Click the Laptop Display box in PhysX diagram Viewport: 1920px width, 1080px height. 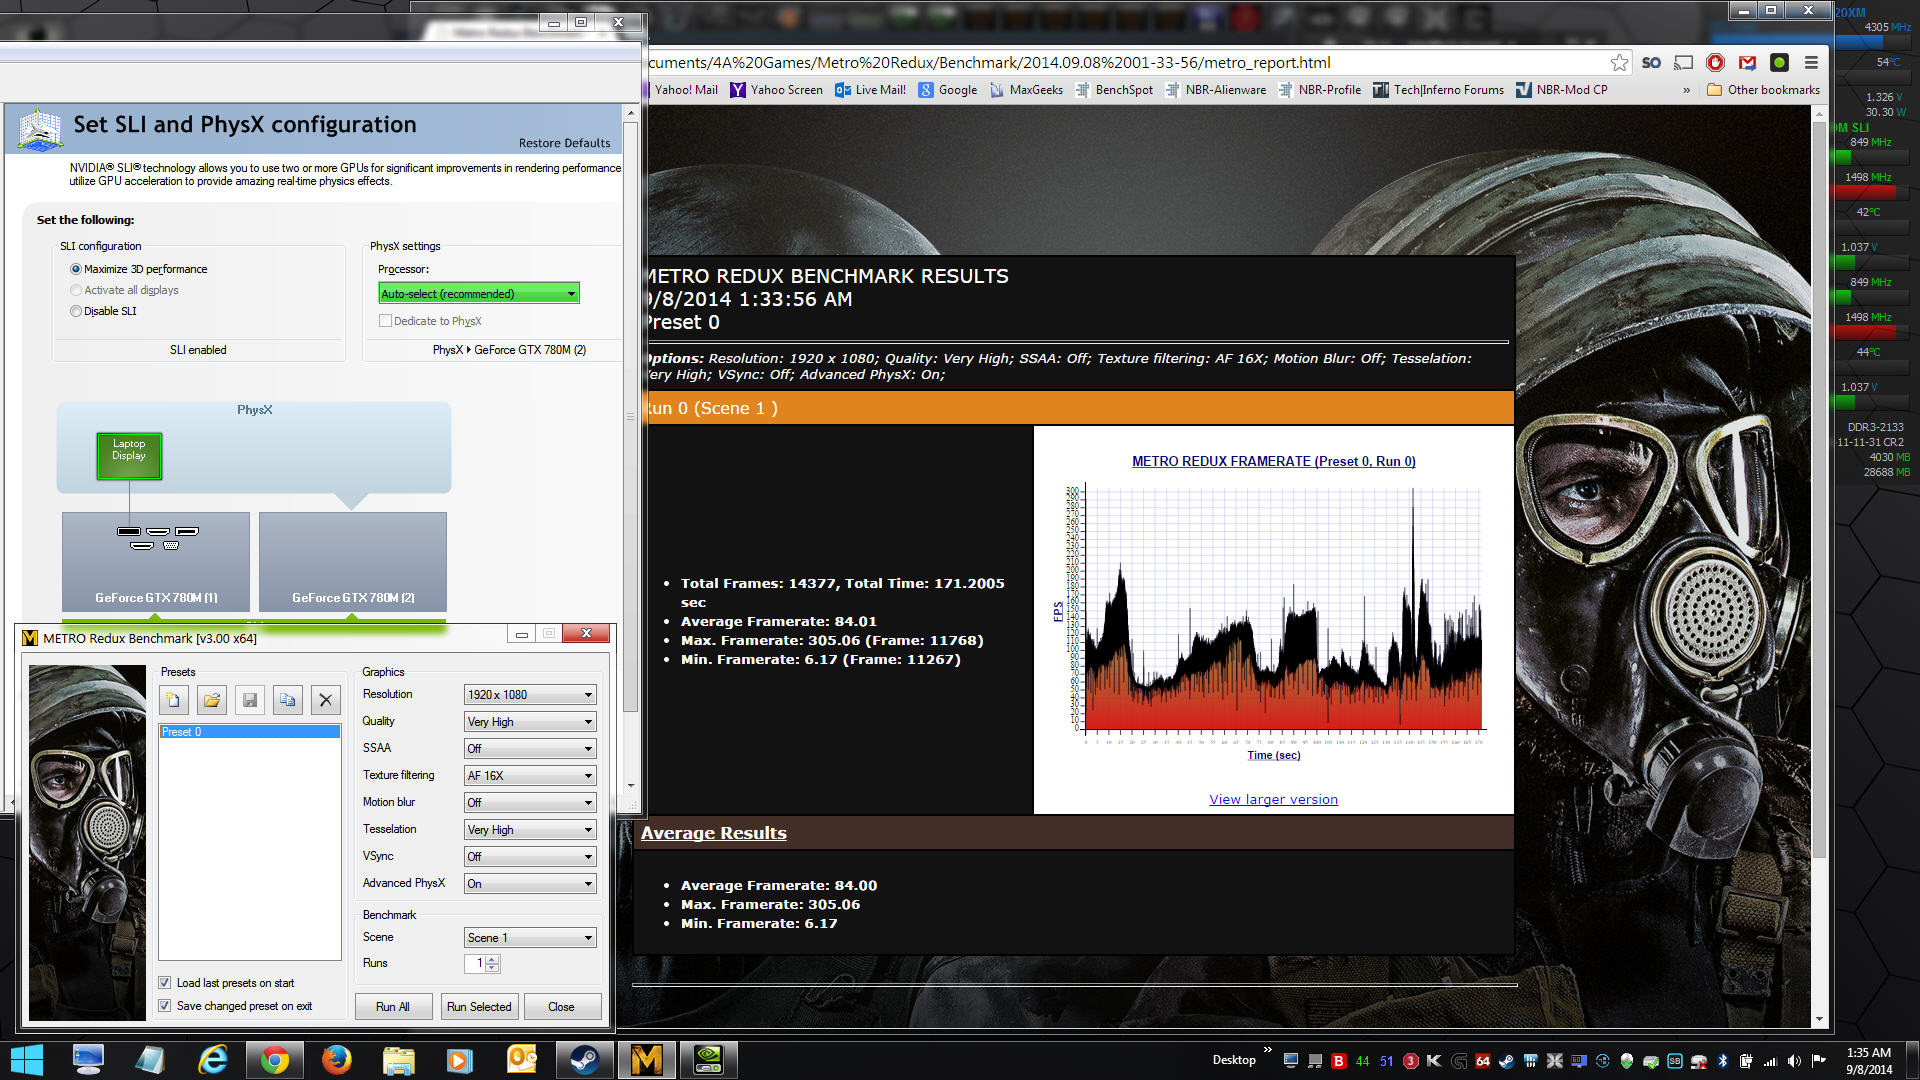click(x=129, y=456)
